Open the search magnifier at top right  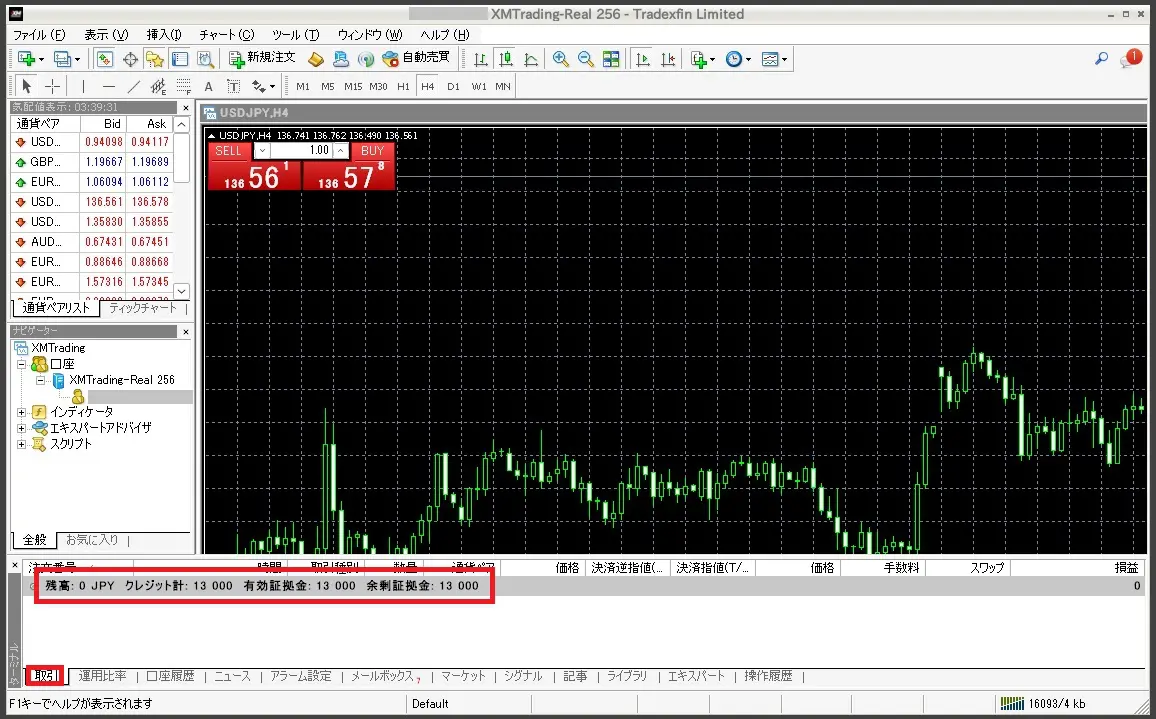pyautogui.click(x=1101, y=59)
